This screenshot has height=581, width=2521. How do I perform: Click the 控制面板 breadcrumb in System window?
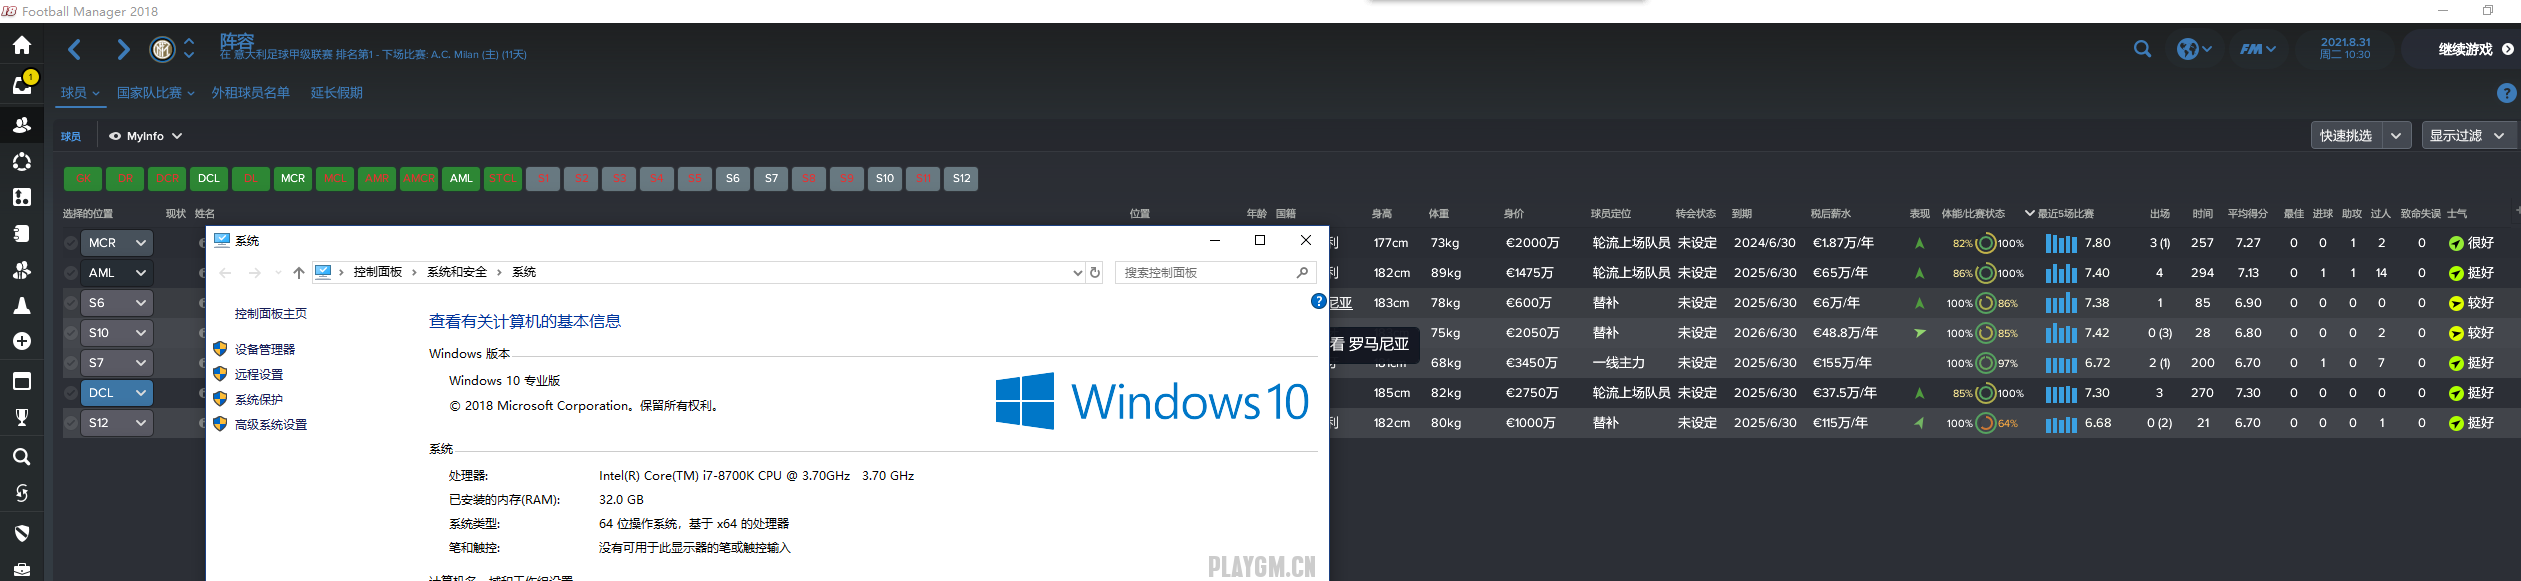[377, 272]
